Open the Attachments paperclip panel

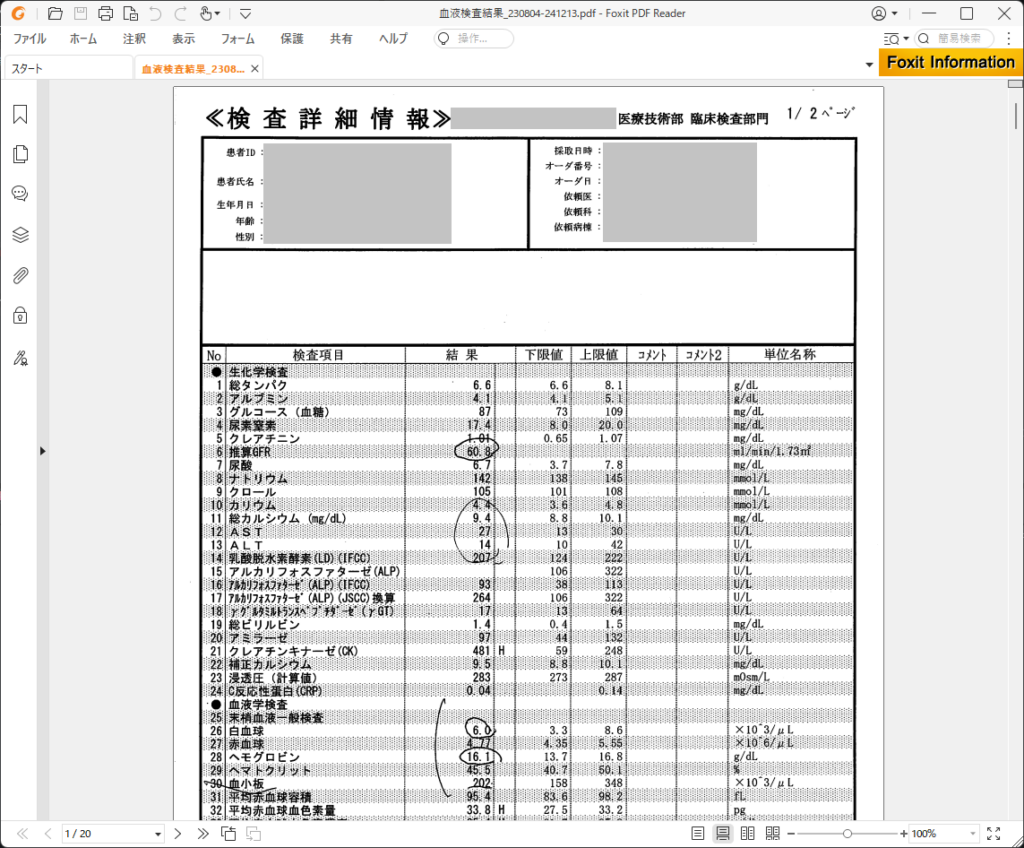pos(20,276)
